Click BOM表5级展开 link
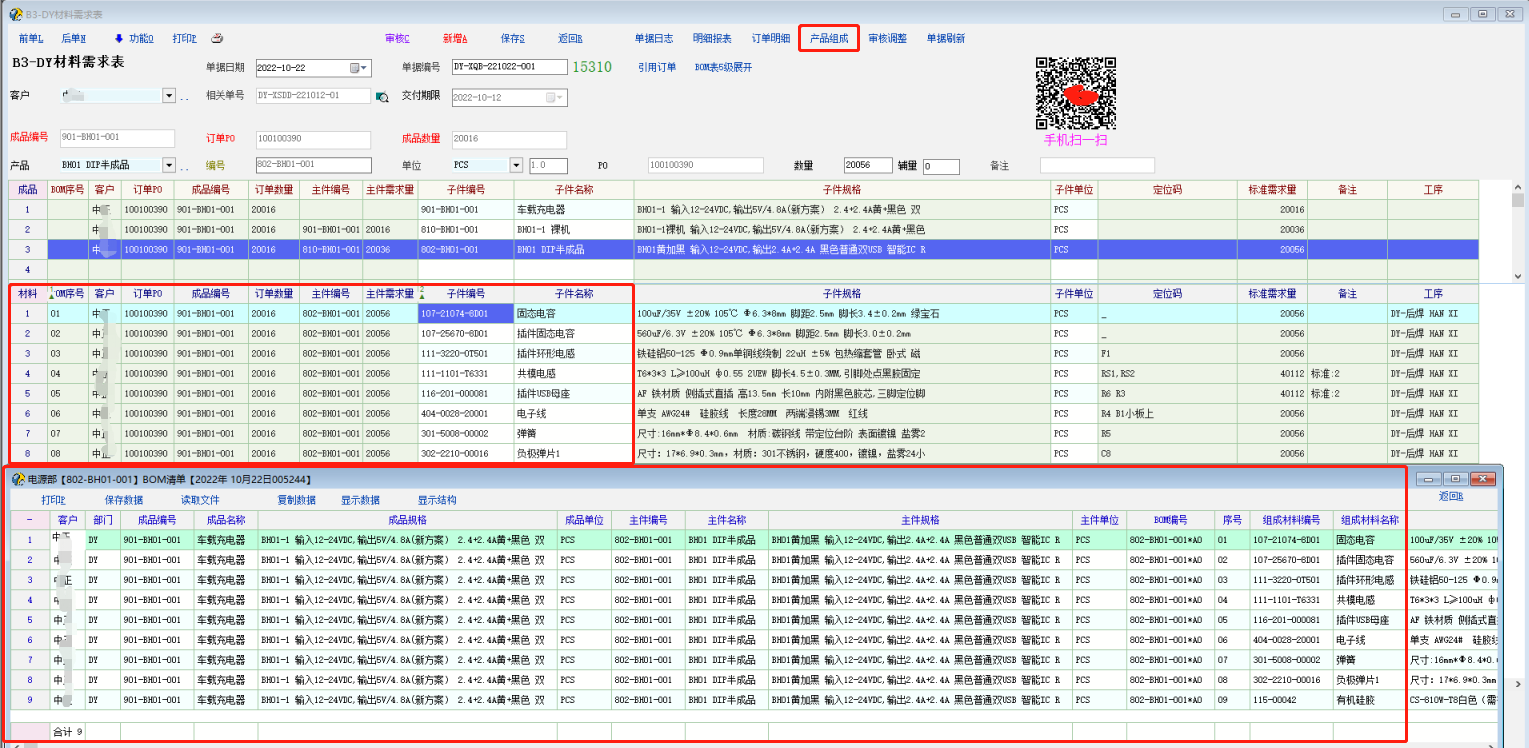Screen dimensions: 1529x748 pos(723,68)
